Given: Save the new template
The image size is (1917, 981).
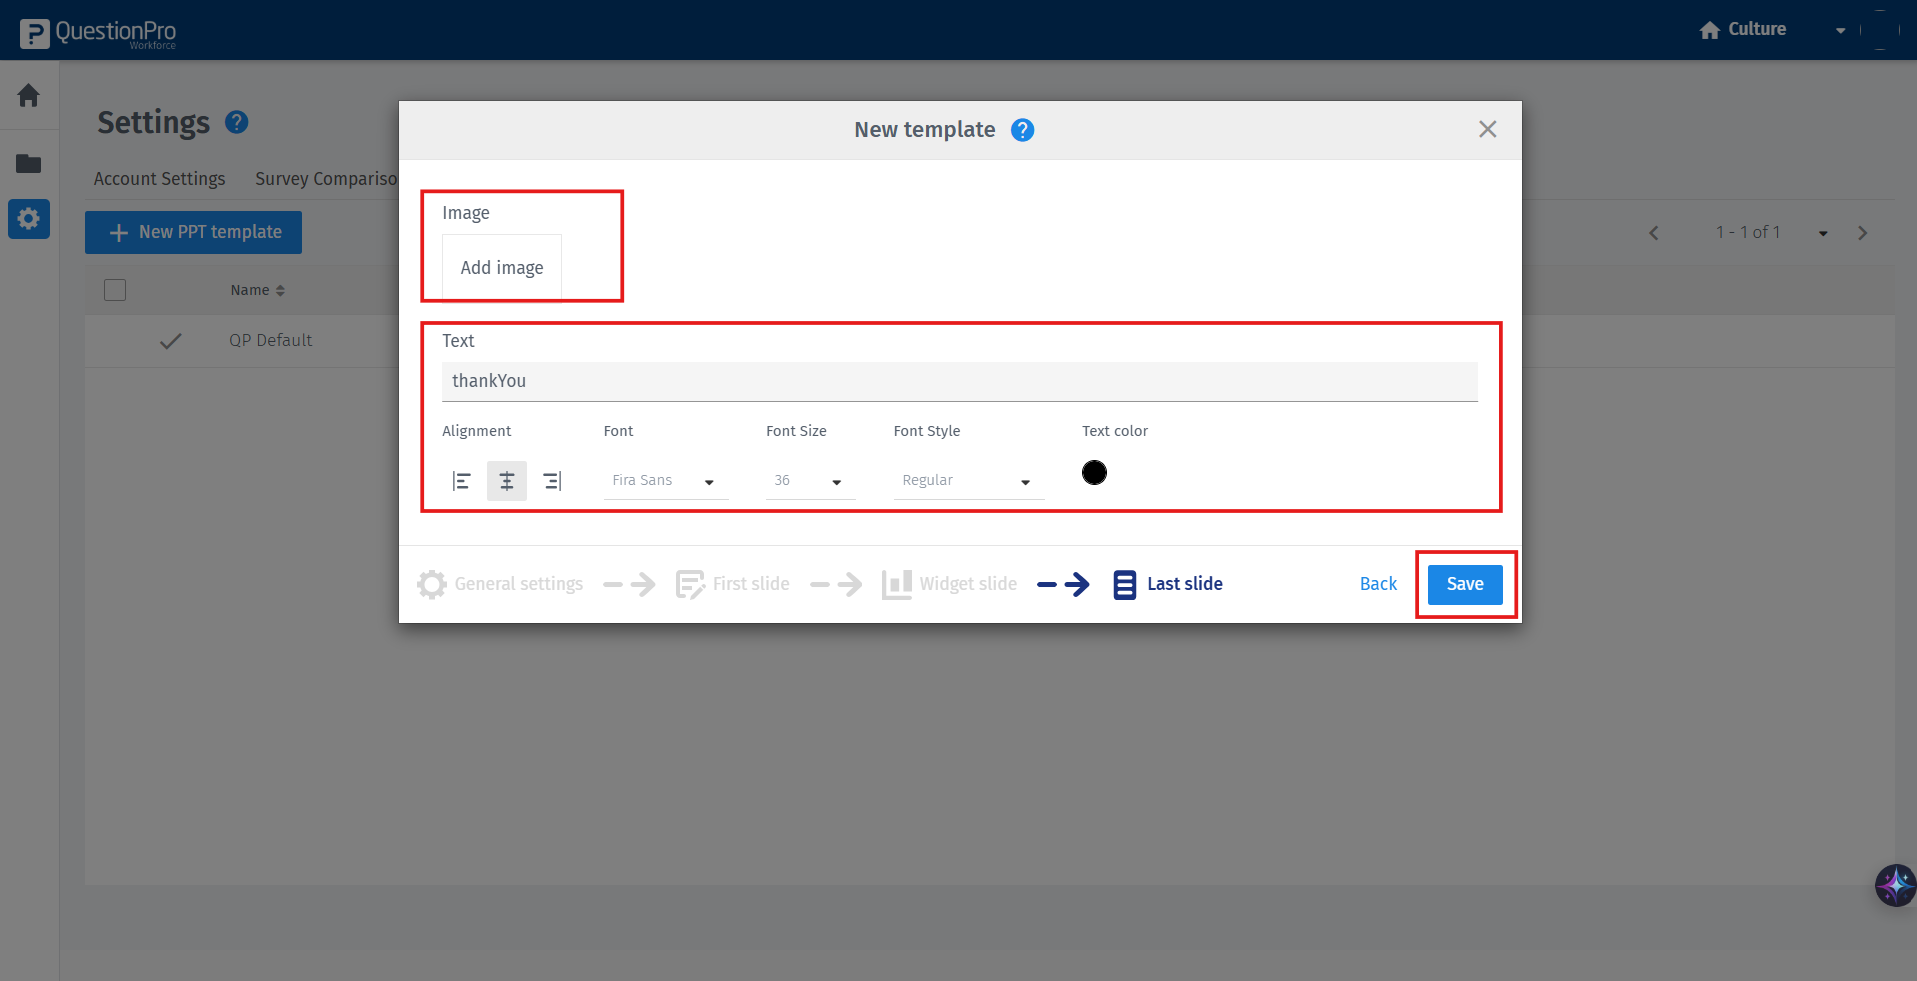Looking at the screenshot, I should point(1464,583).
